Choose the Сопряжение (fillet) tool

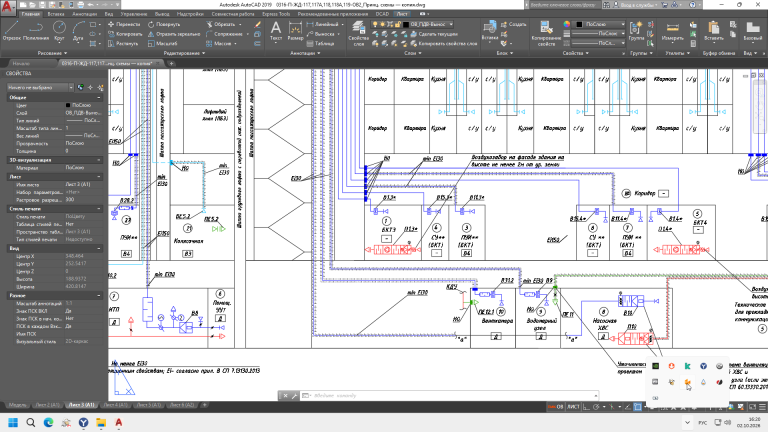(x=224, y=34)
